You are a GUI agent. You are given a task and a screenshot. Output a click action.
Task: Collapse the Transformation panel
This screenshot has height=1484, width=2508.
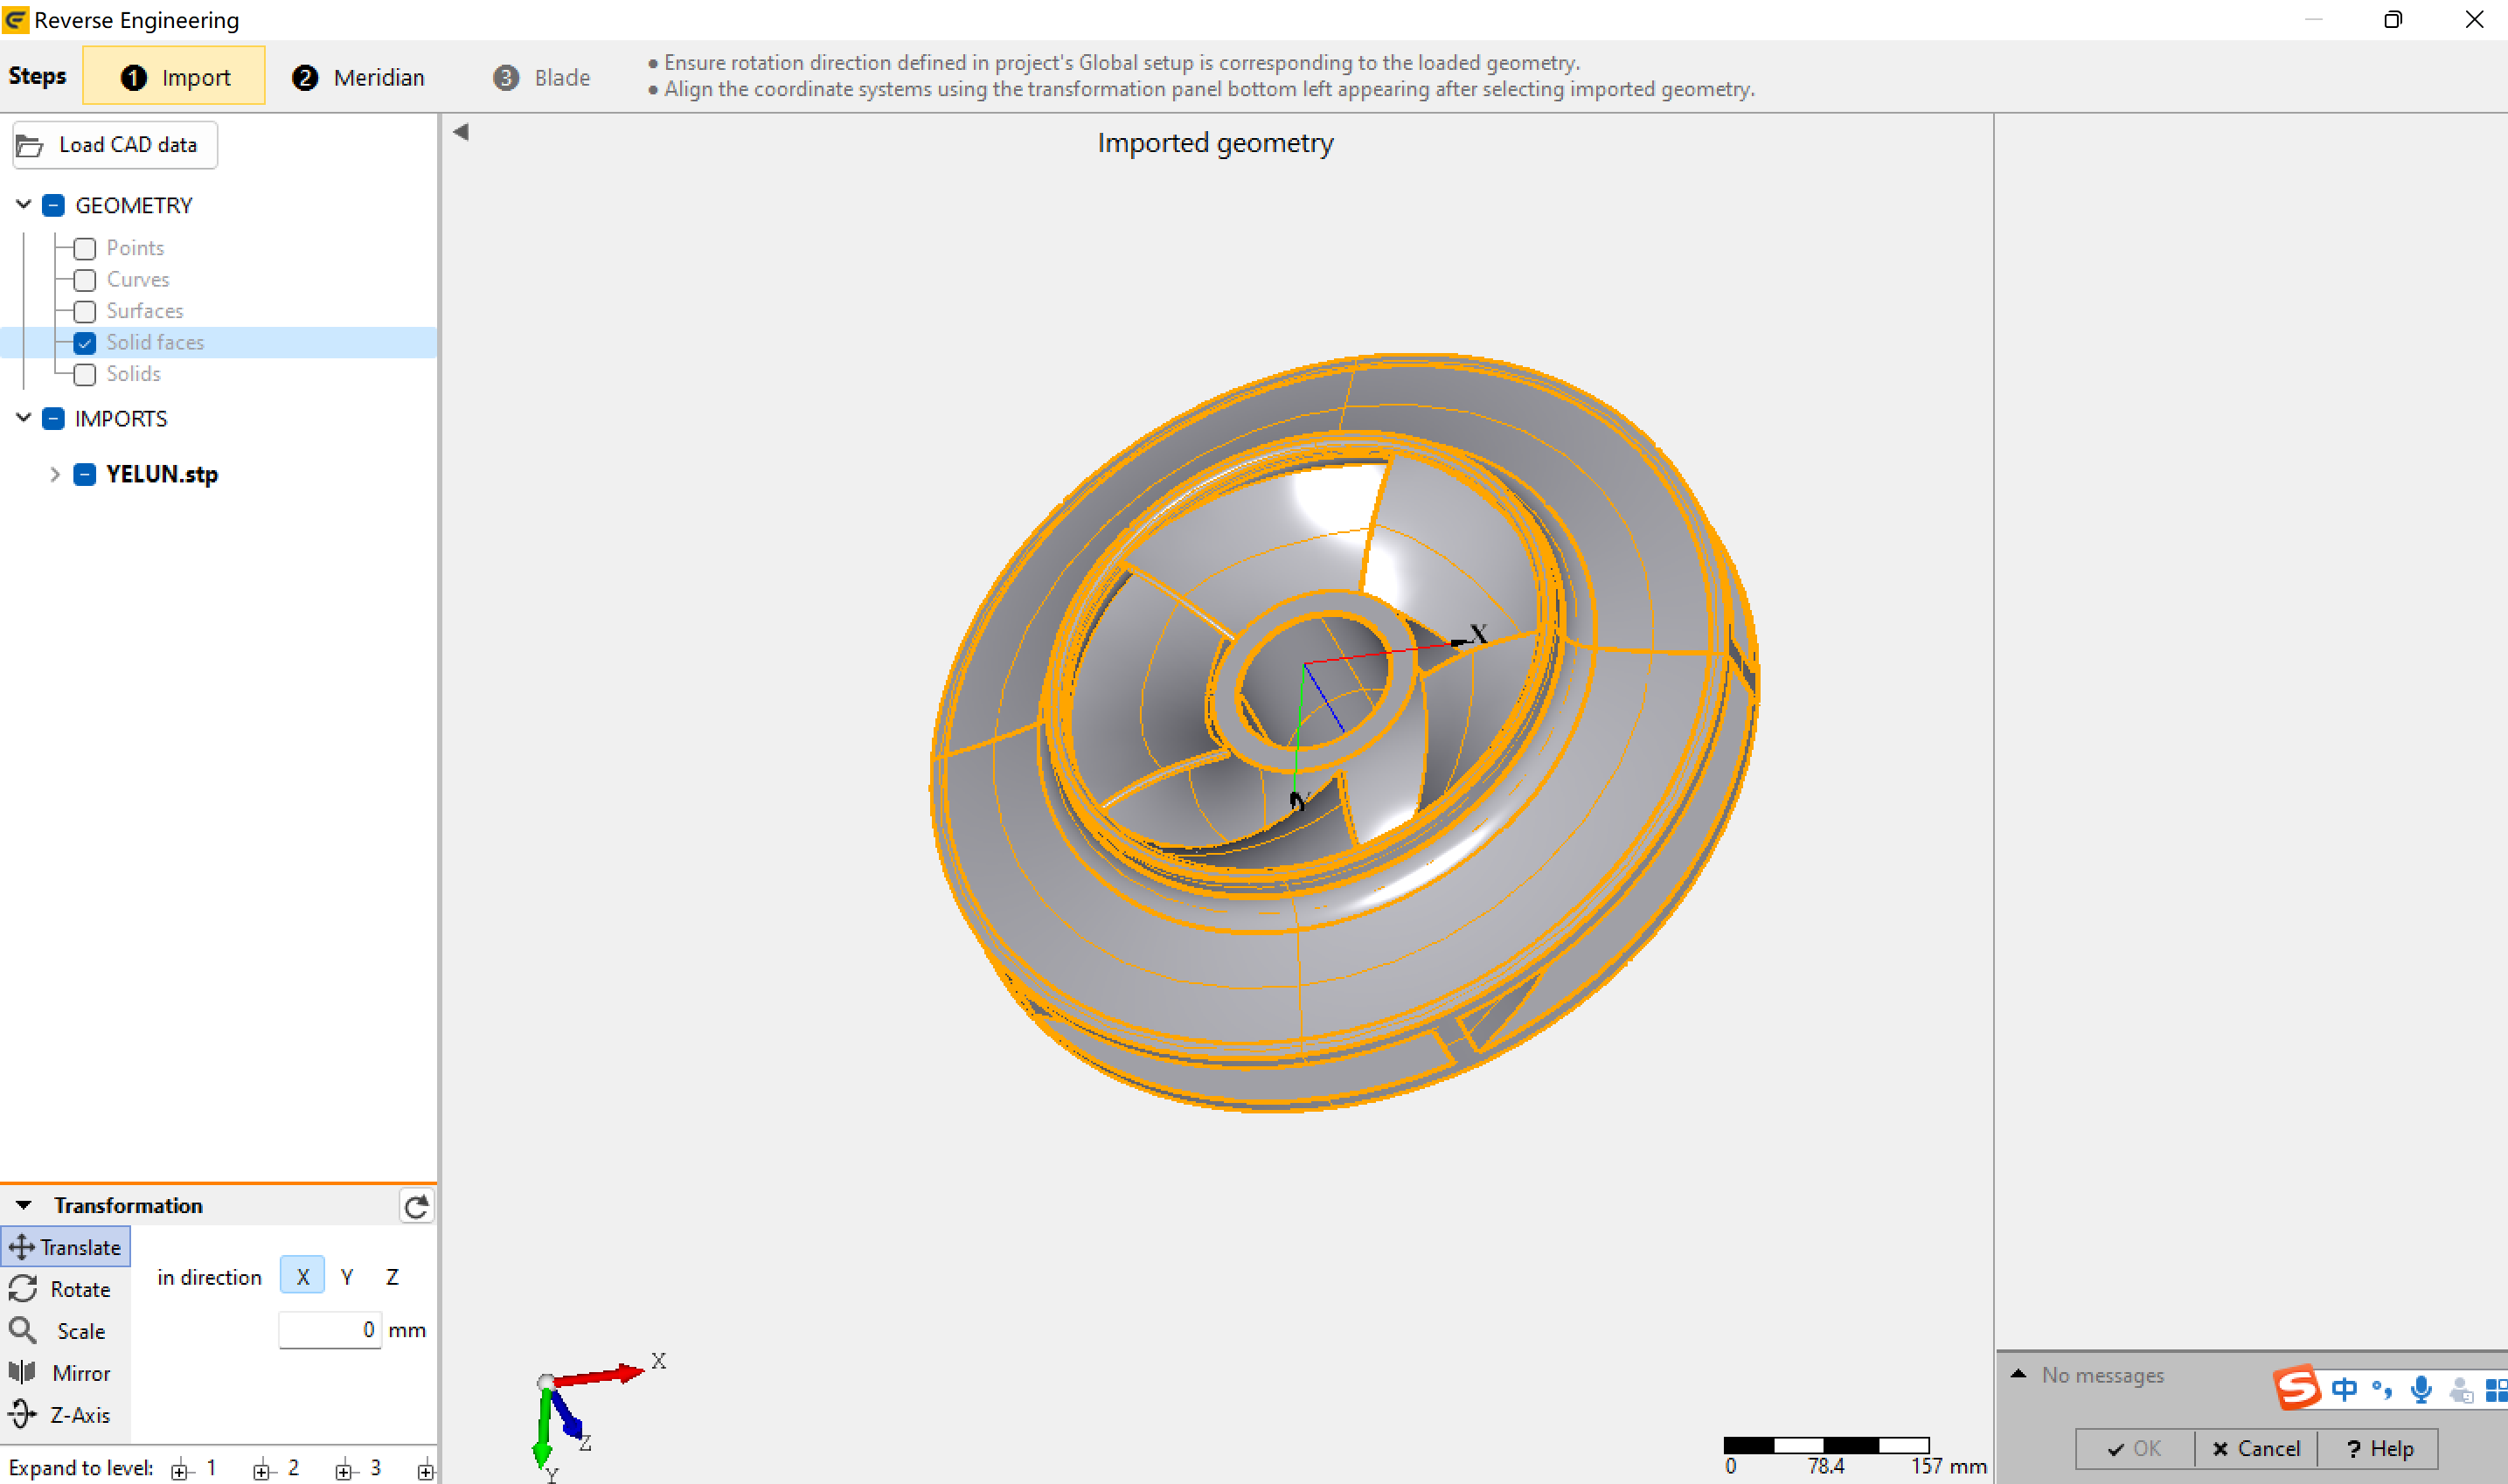click(24, 1206)
